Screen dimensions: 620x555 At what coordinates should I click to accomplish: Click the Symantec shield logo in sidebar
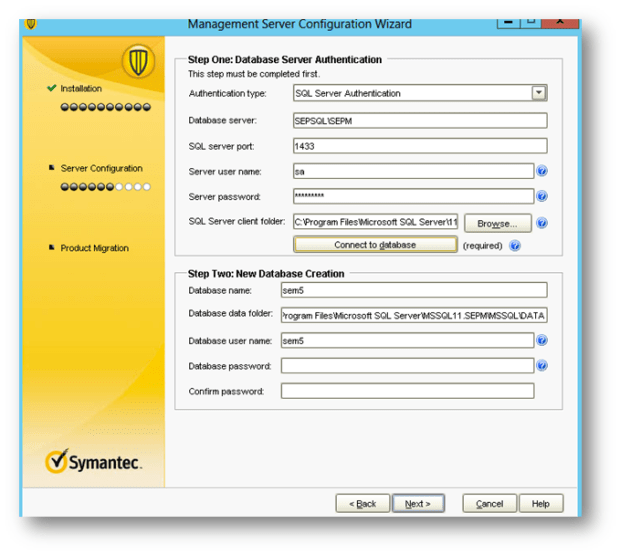point(137,62)
